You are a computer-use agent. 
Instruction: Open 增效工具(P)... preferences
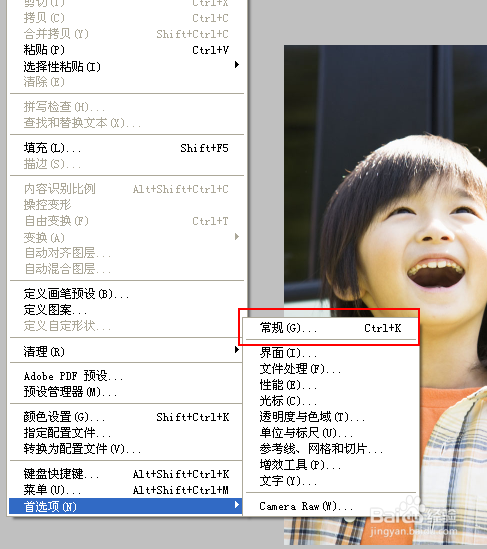pyautogui.click(x=331, y=465)
